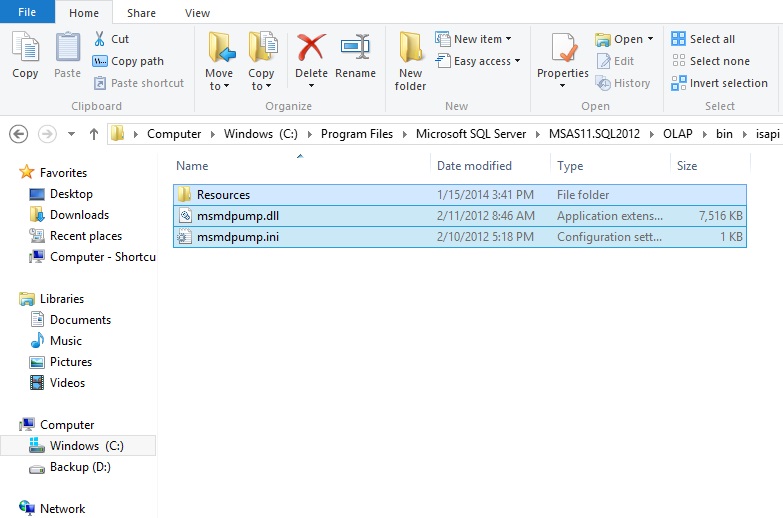Select the Resources folder row
Viewport: 783px width, 518px height.
(460, 195)
